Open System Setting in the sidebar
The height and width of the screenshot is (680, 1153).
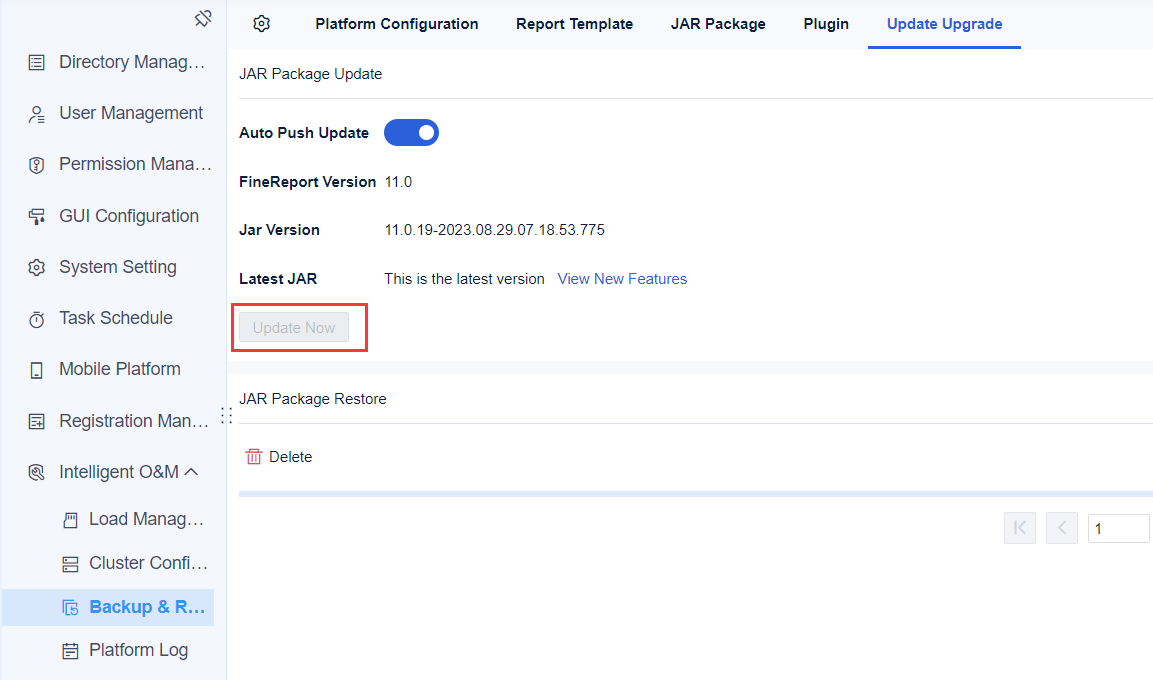point(118,267)
